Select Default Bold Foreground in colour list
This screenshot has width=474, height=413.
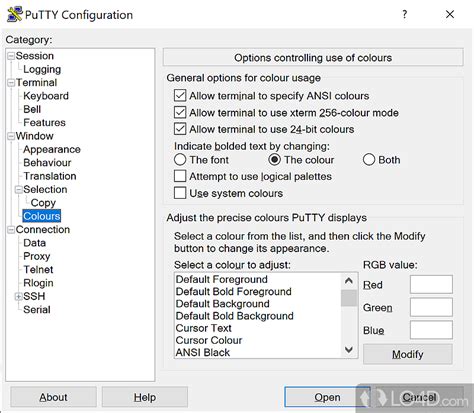(257, 292)
